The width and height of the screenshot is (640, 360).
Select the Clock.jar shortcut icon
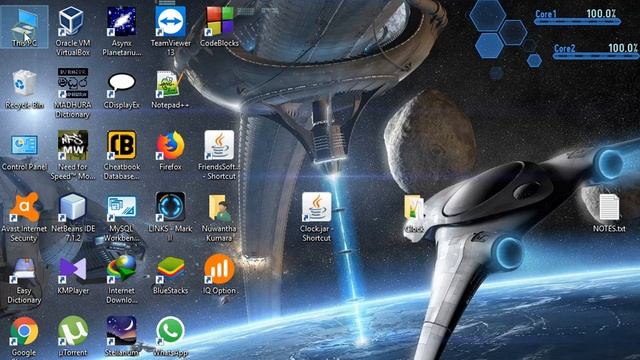point(317,218)
